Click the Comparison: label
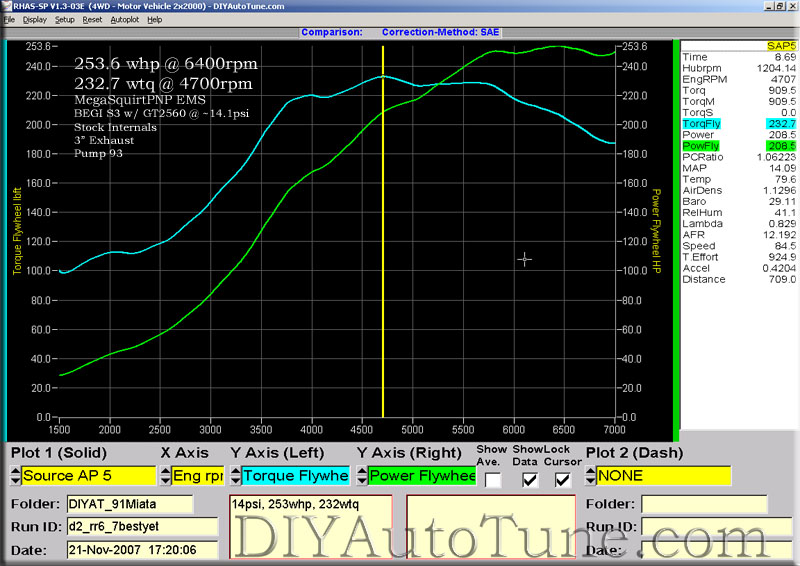 [x=332, y=32]
